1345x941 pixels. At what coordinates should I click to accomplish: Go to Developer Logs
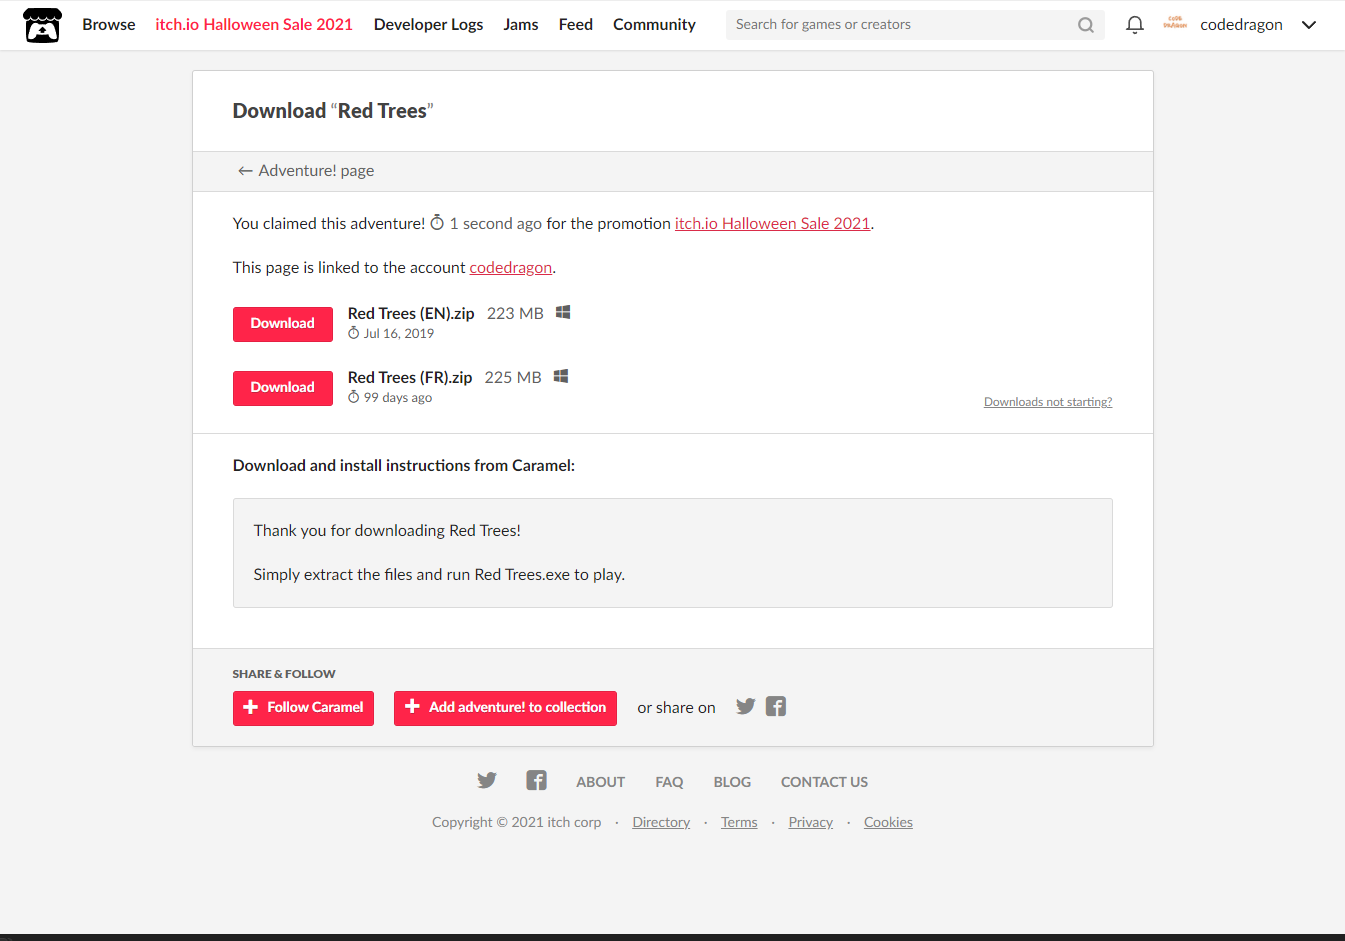point(428,25)
